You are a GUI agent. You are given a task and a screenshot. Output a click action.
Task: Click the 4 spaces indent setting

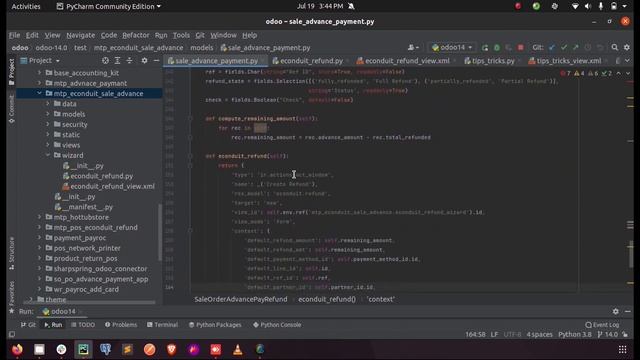539,334
